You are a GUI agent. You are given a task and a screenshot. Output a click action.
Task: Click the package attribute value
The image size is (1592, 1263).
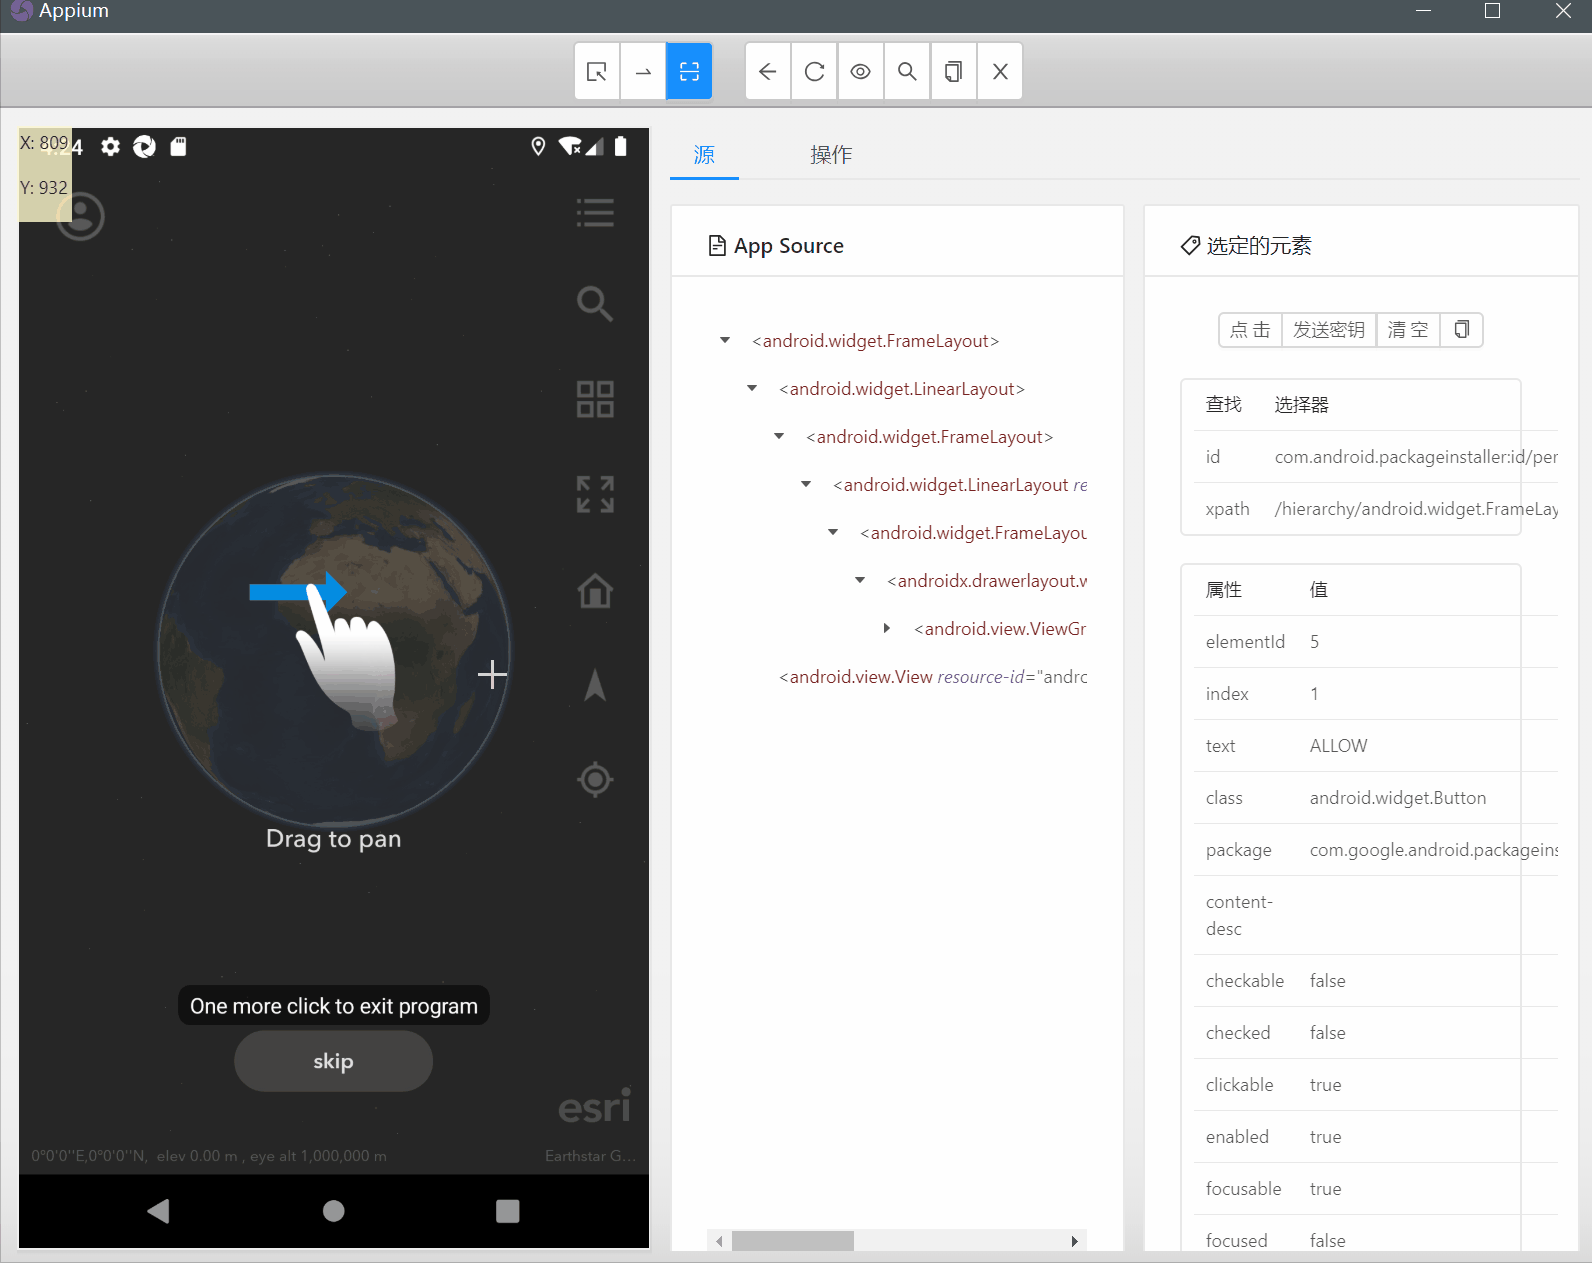pos(1434,850)
